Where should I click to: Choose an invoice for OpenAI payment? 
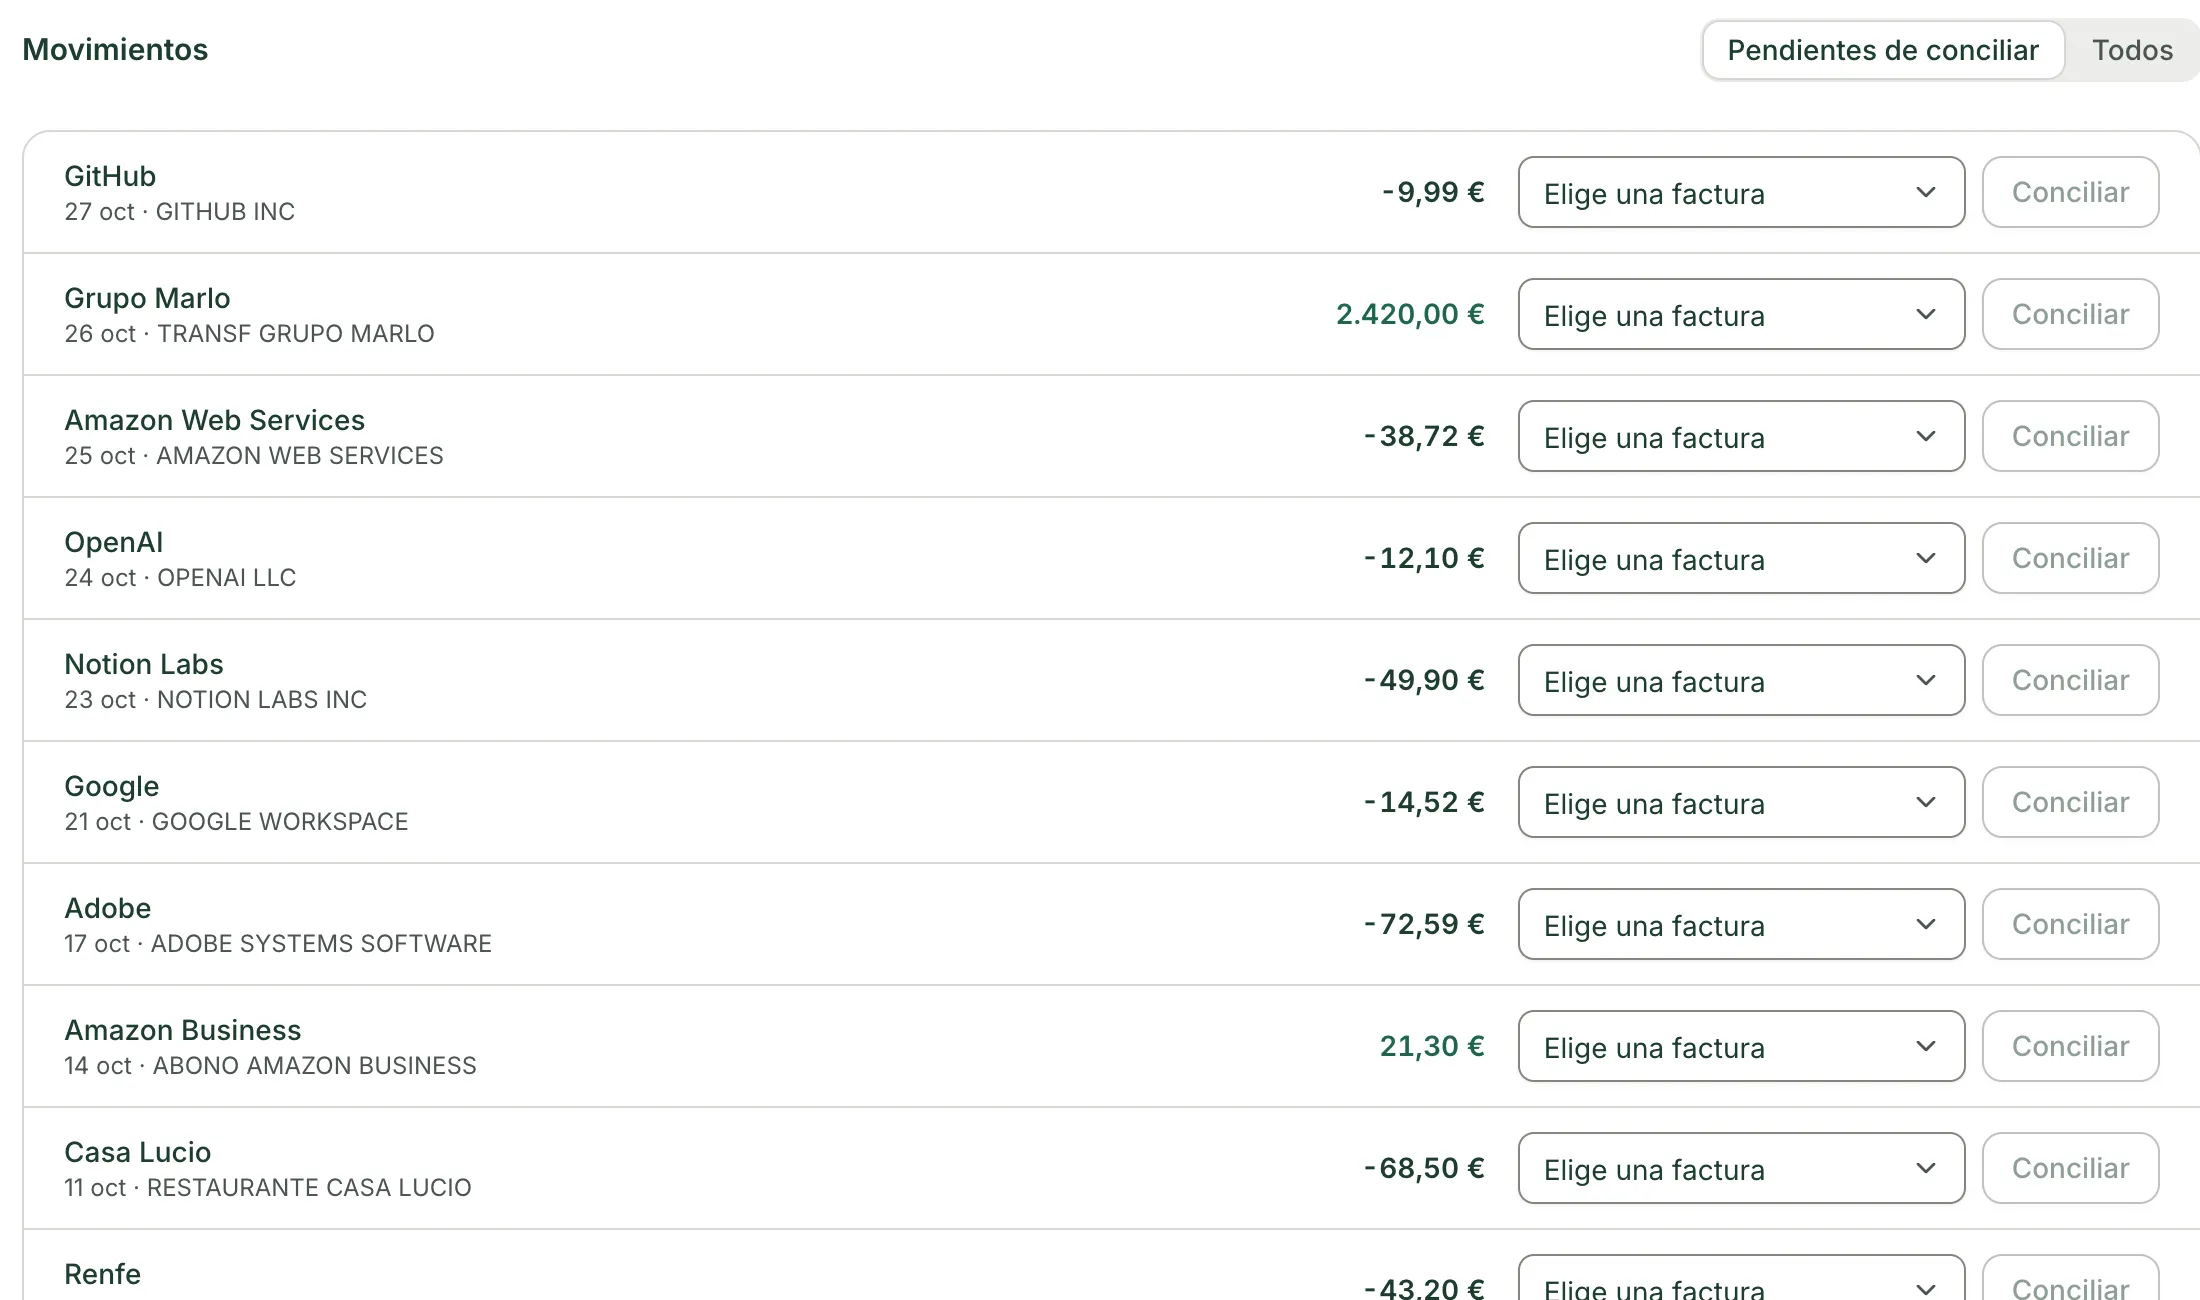(x=1741, y=558)
